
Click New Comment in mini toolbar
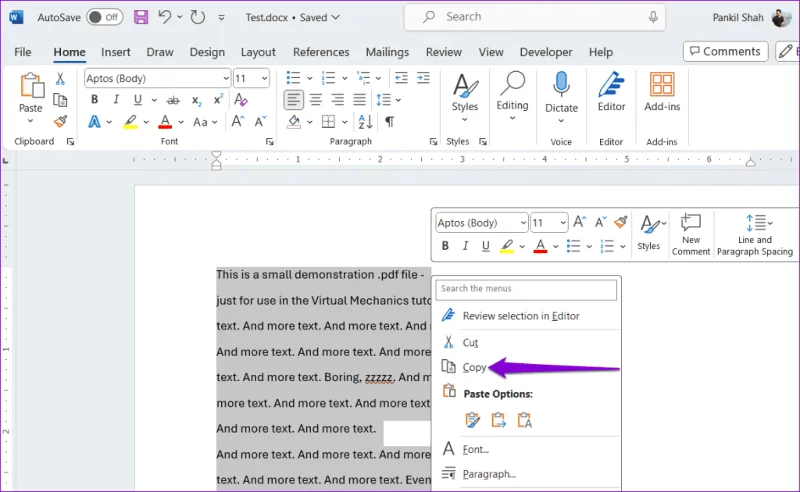[x=691, y=235]
